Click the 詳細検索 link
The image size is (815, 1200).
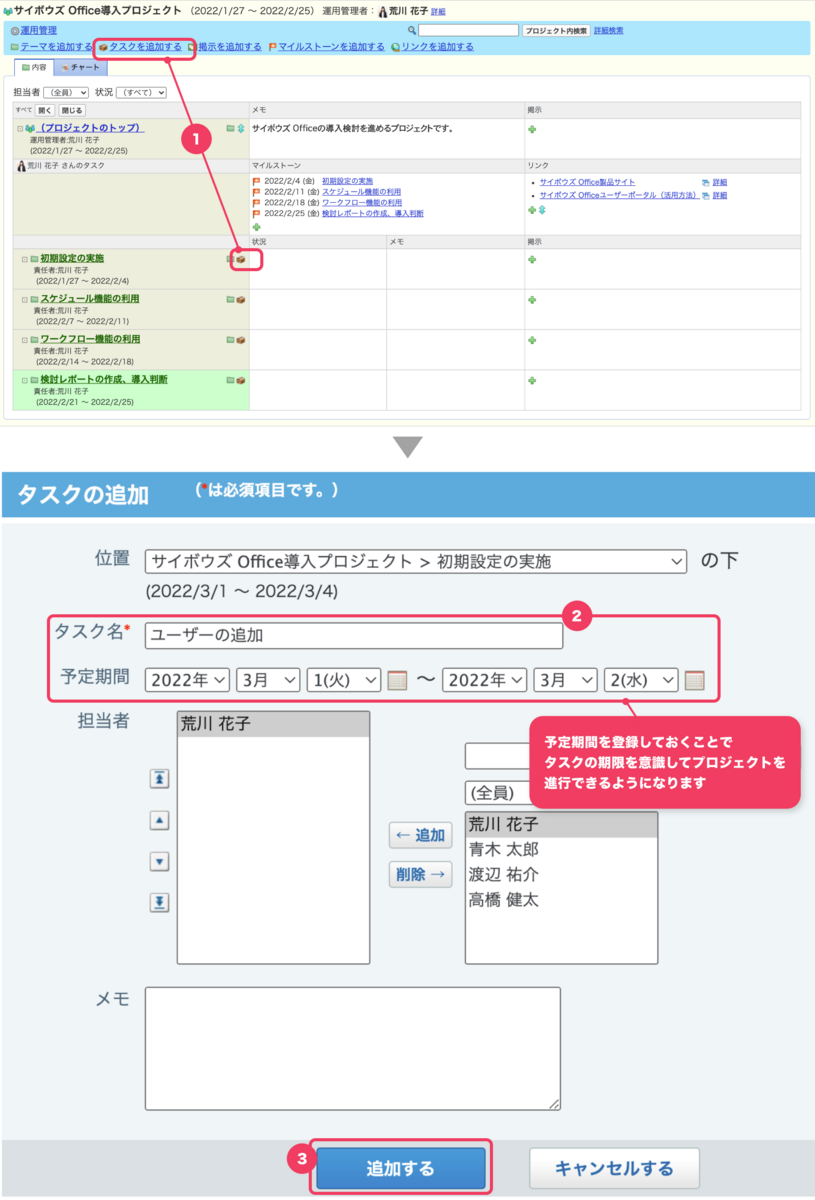click(x=608, y=31)
